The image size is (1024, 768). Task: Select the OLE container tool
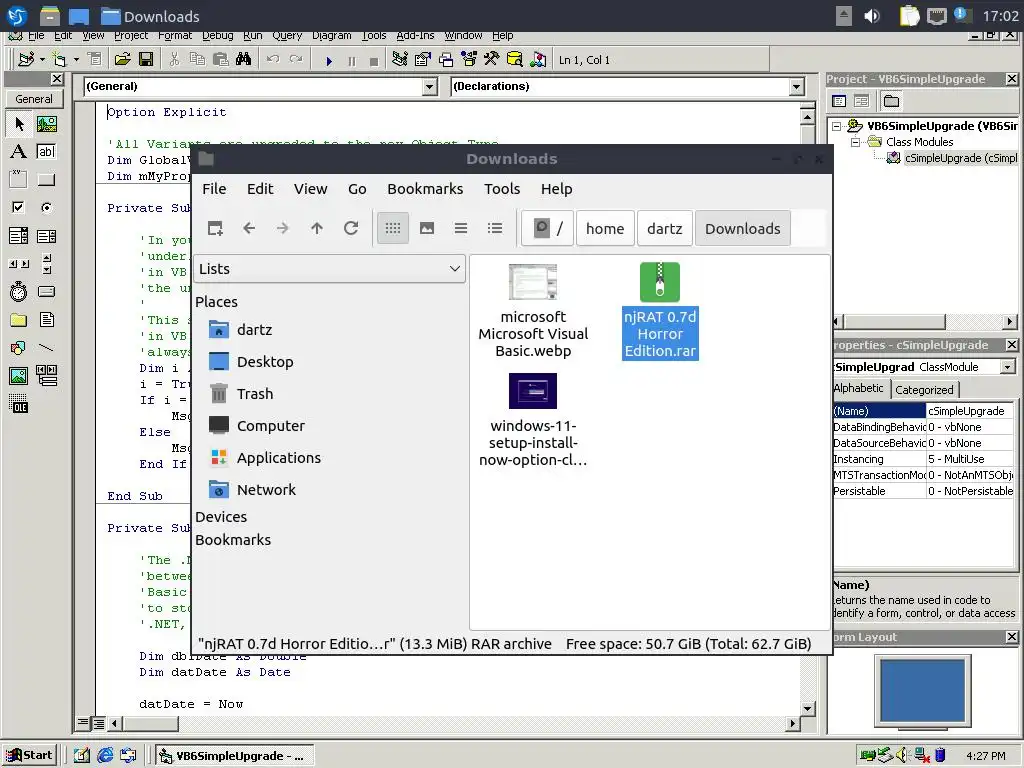(18, 404)
